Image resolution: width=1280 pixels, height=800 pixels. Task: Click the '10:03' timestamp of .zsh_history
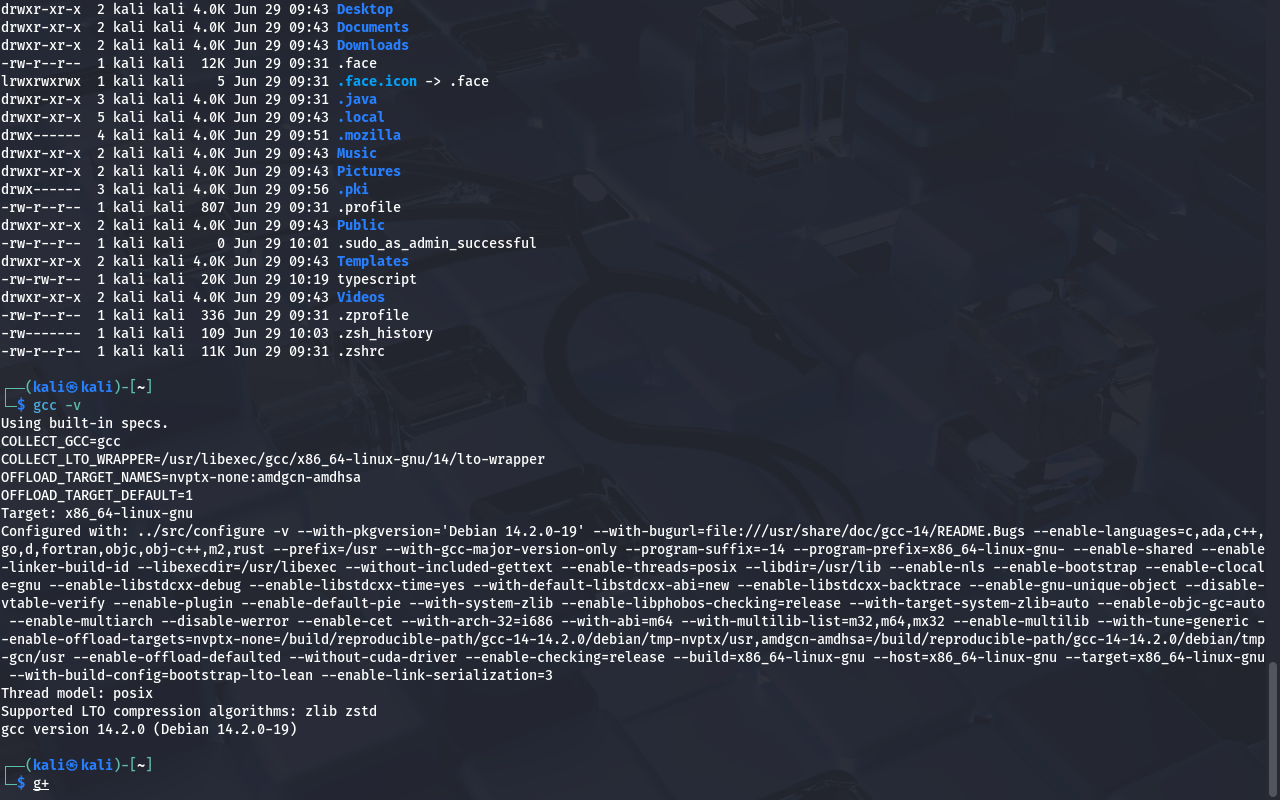click(309, 333)
